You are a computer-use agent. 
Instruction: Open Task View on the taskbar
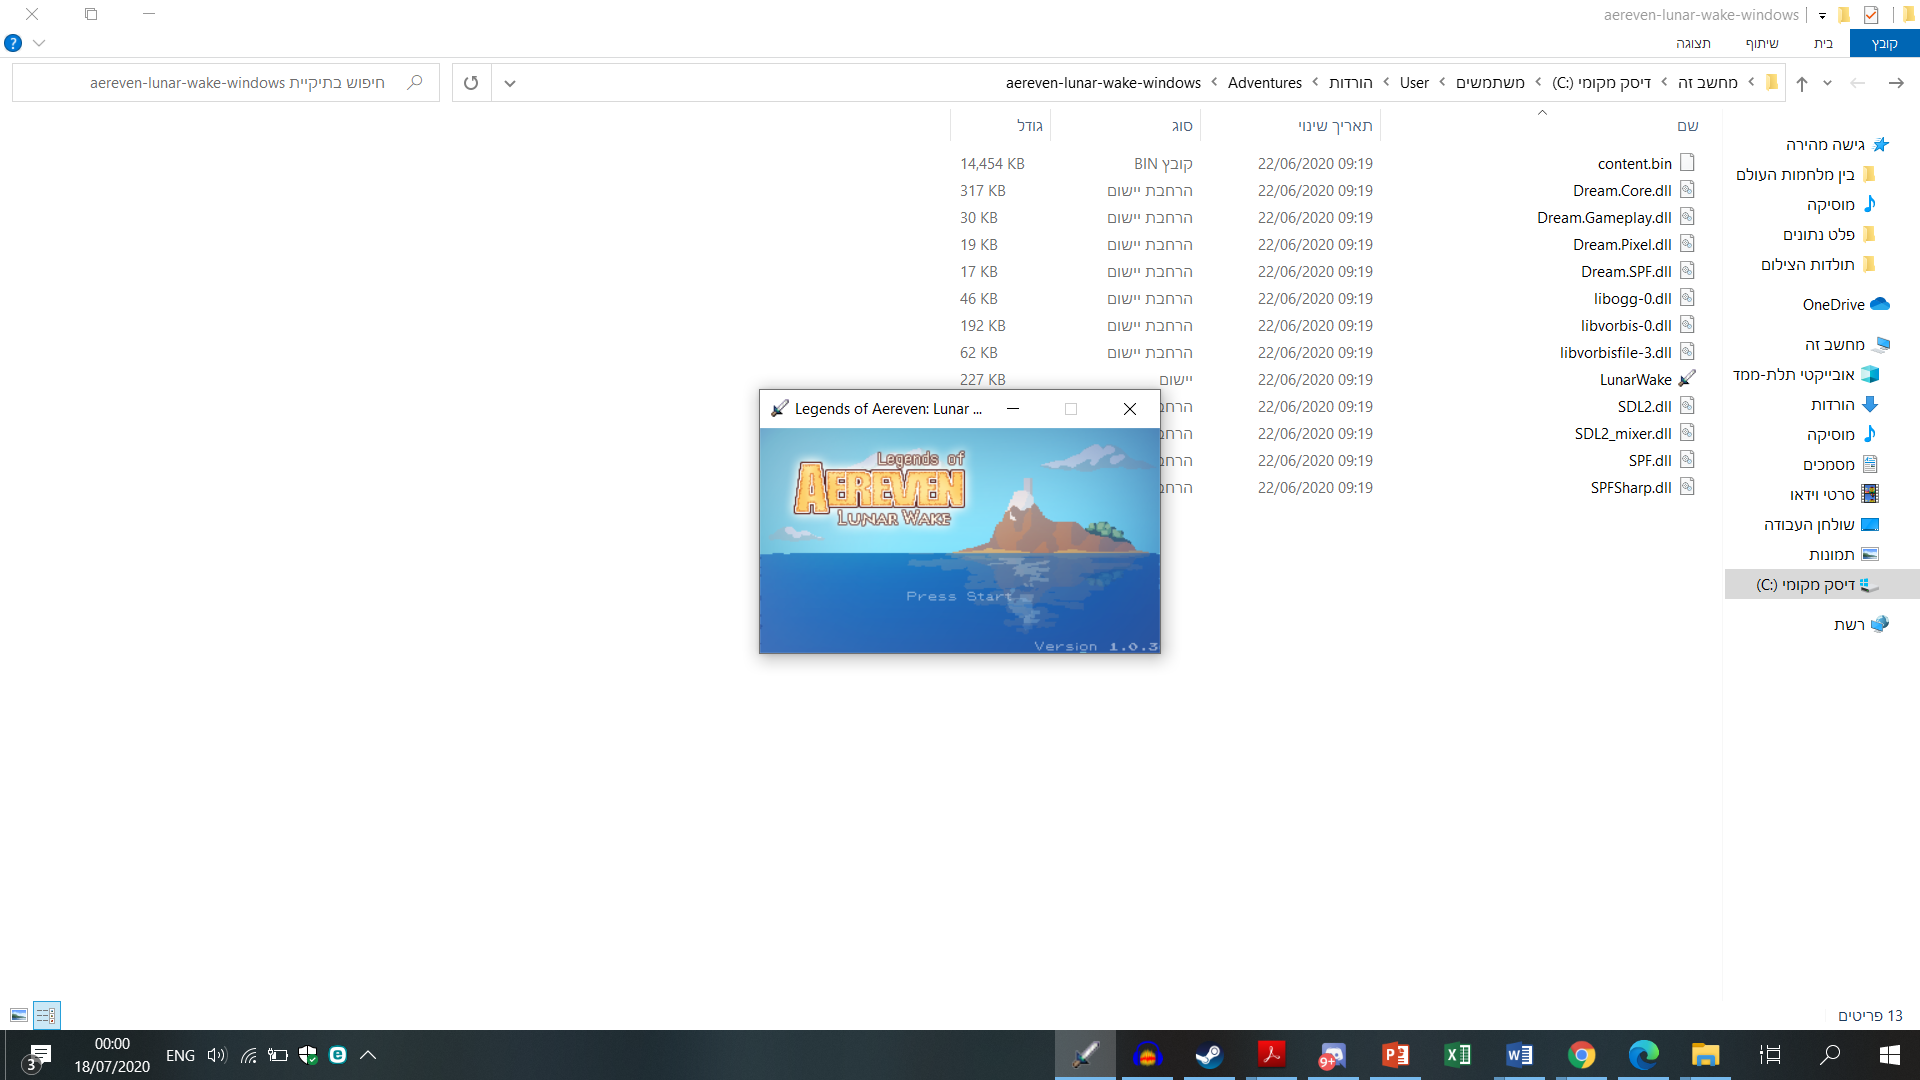(x=1770, y=1055)
